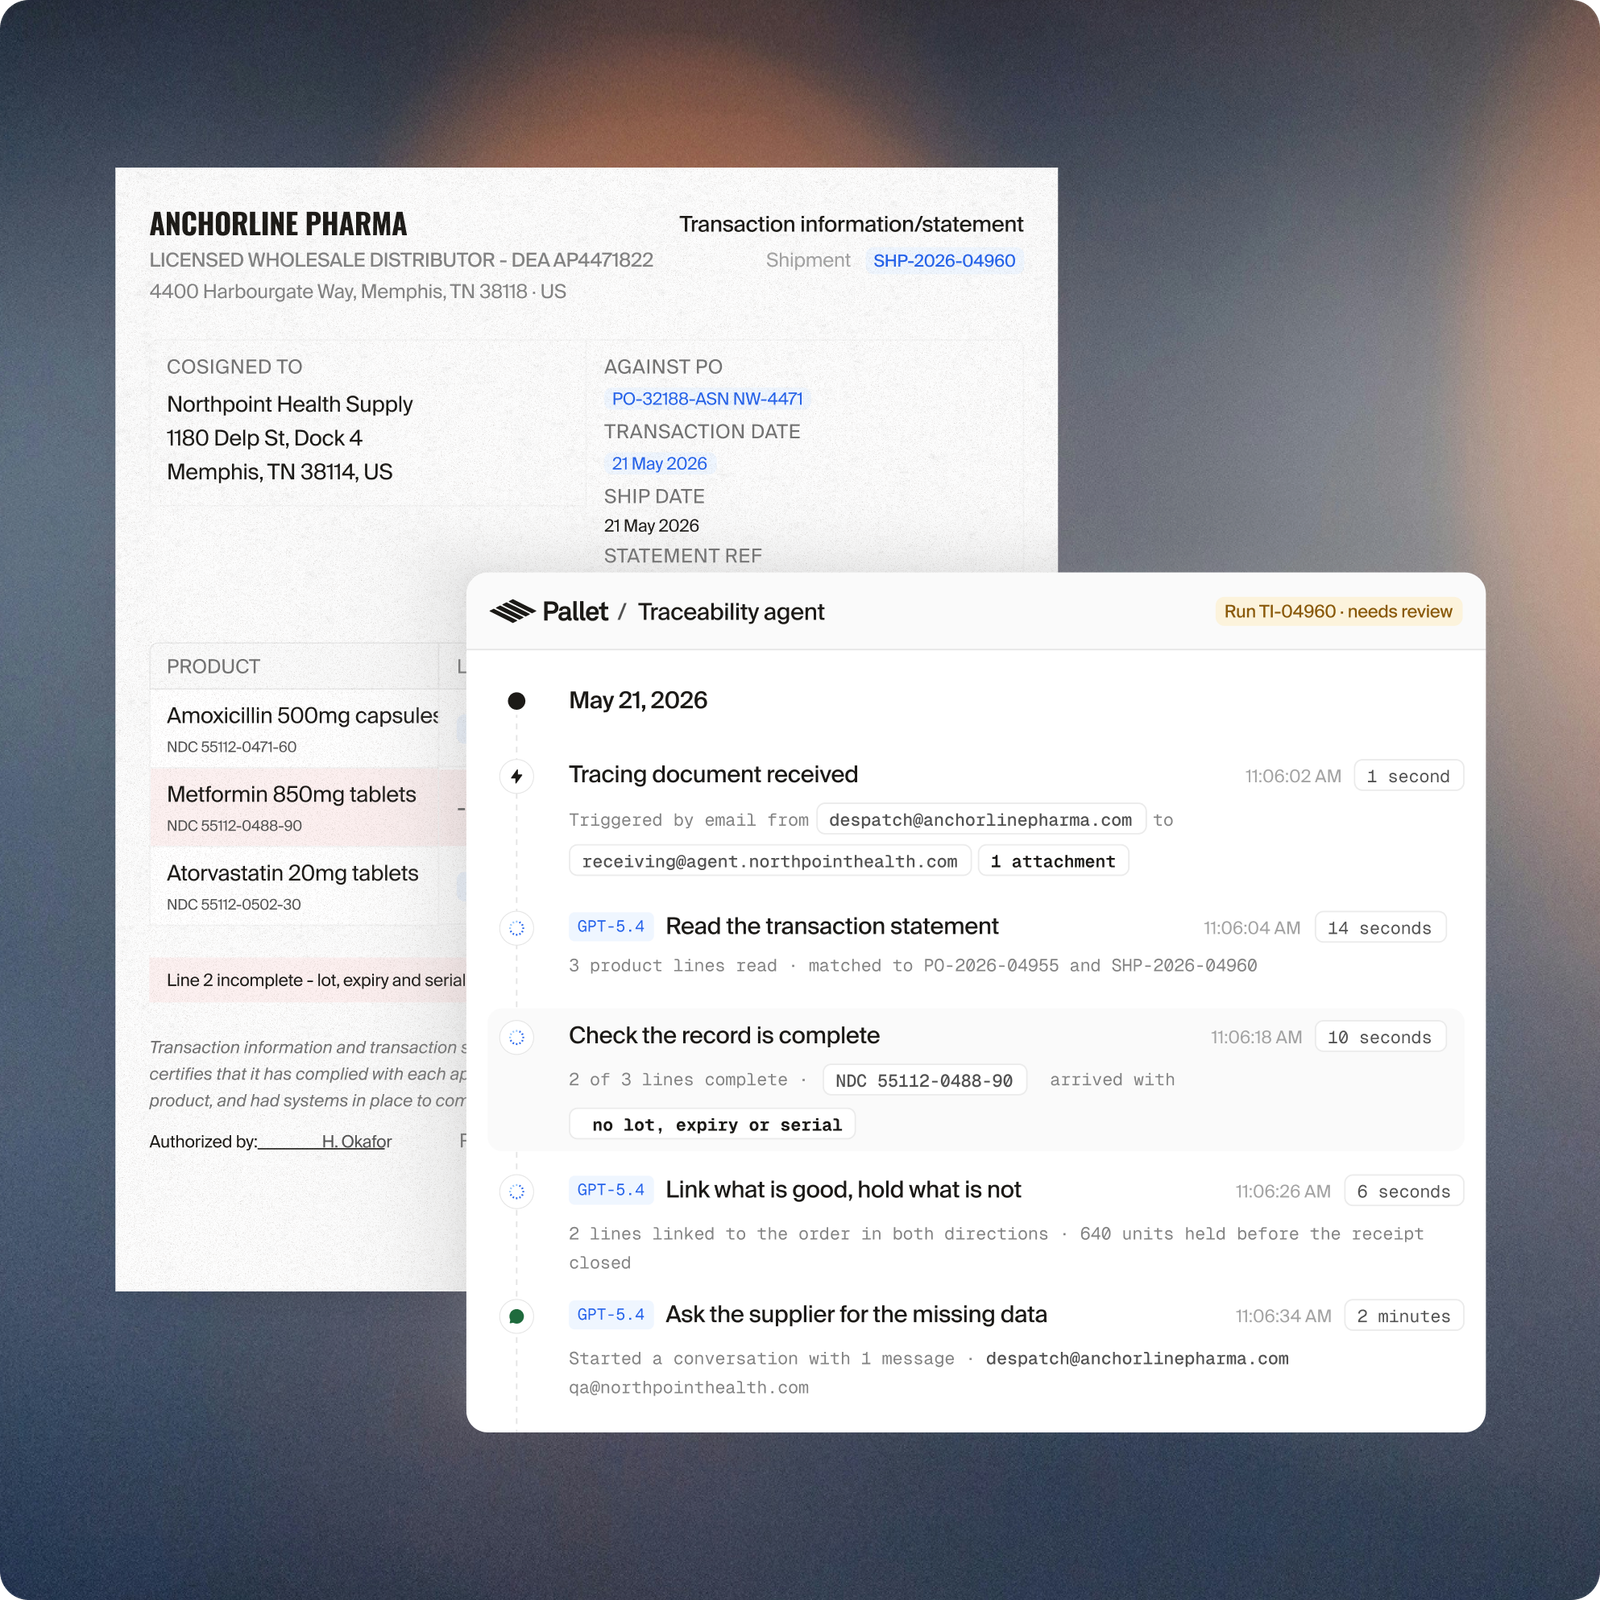This screenshot has height=1600, width=1600.
Task: Click the 11:06:34 AM timestamp
Action: tap(1283, 1316)
